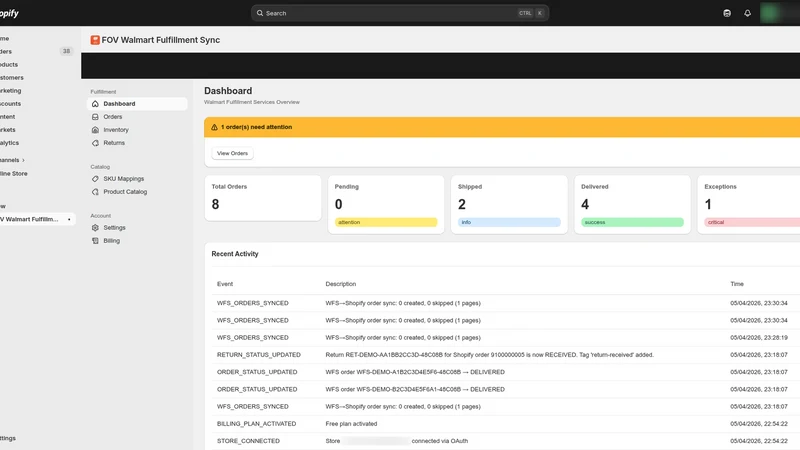Click the green success badge under Delivered
Image resolution: width=800 pixels, height=450 pixels.
[632, 222]
